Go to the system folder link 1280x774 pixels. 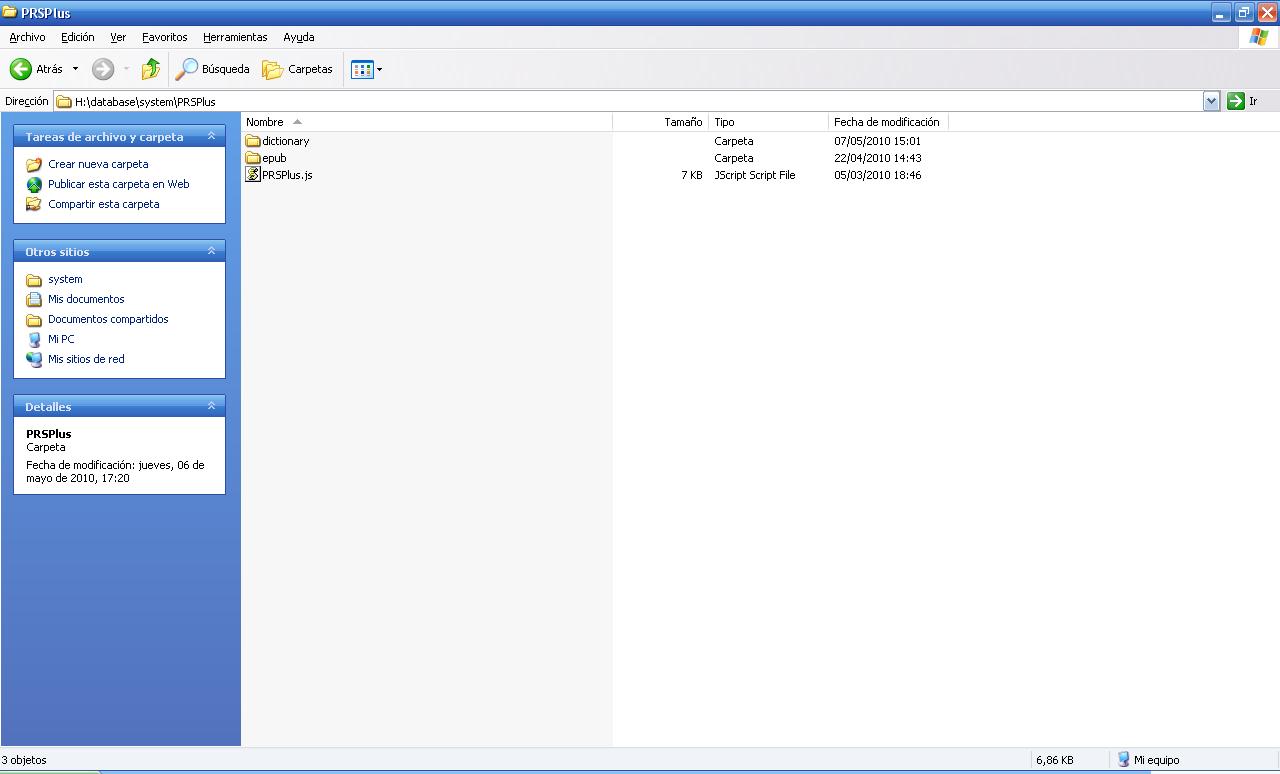[x=65, y=279]
